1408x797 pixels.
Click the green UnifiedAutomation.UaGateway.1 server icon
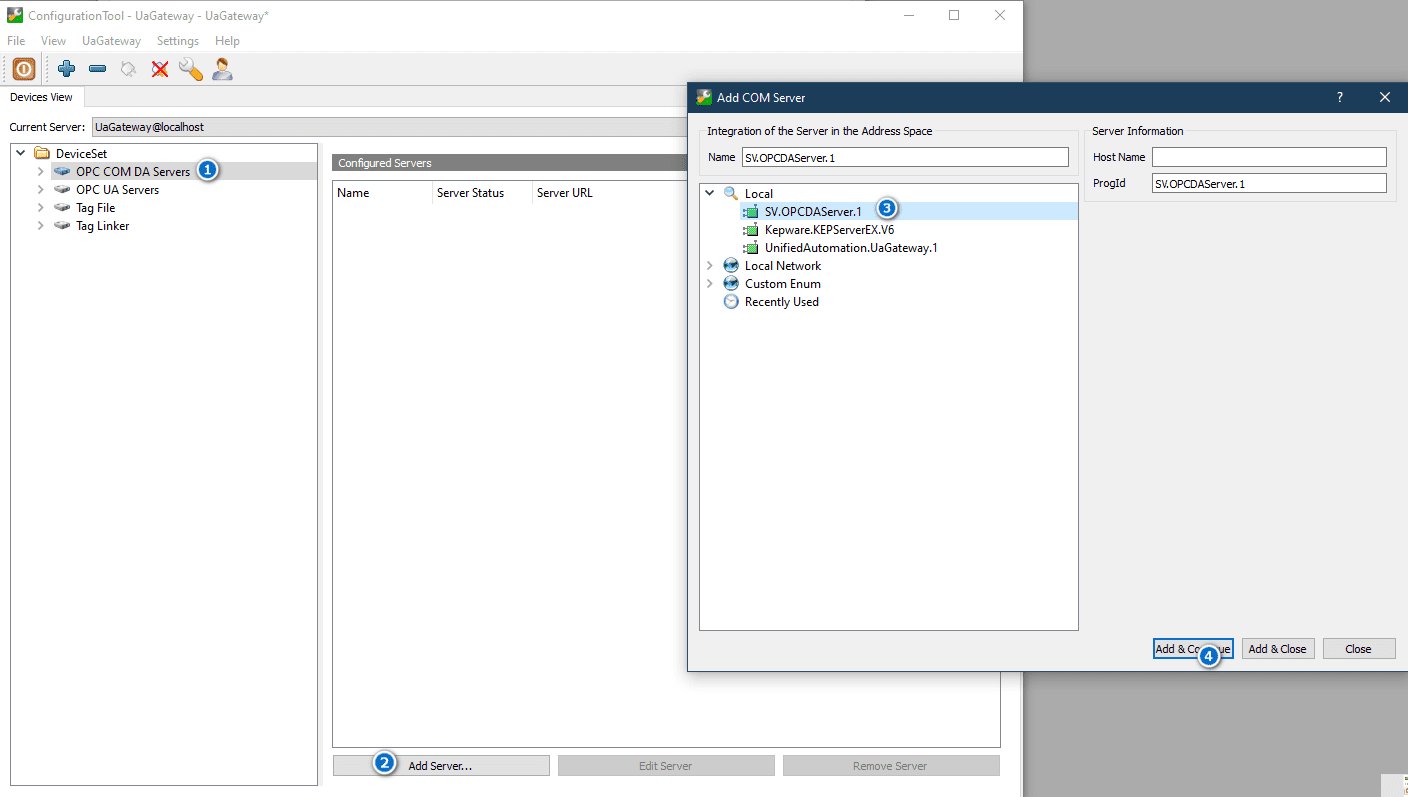[x=751, y=248]
